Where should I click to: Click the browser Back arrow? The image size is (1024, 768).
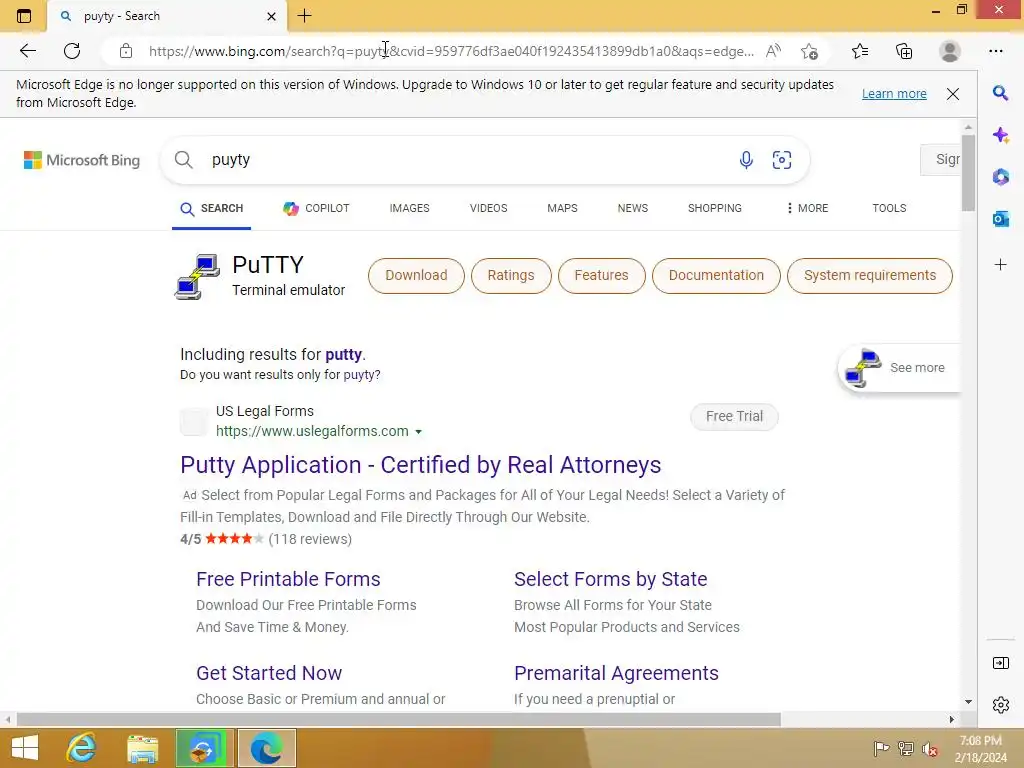coord(27,51)
